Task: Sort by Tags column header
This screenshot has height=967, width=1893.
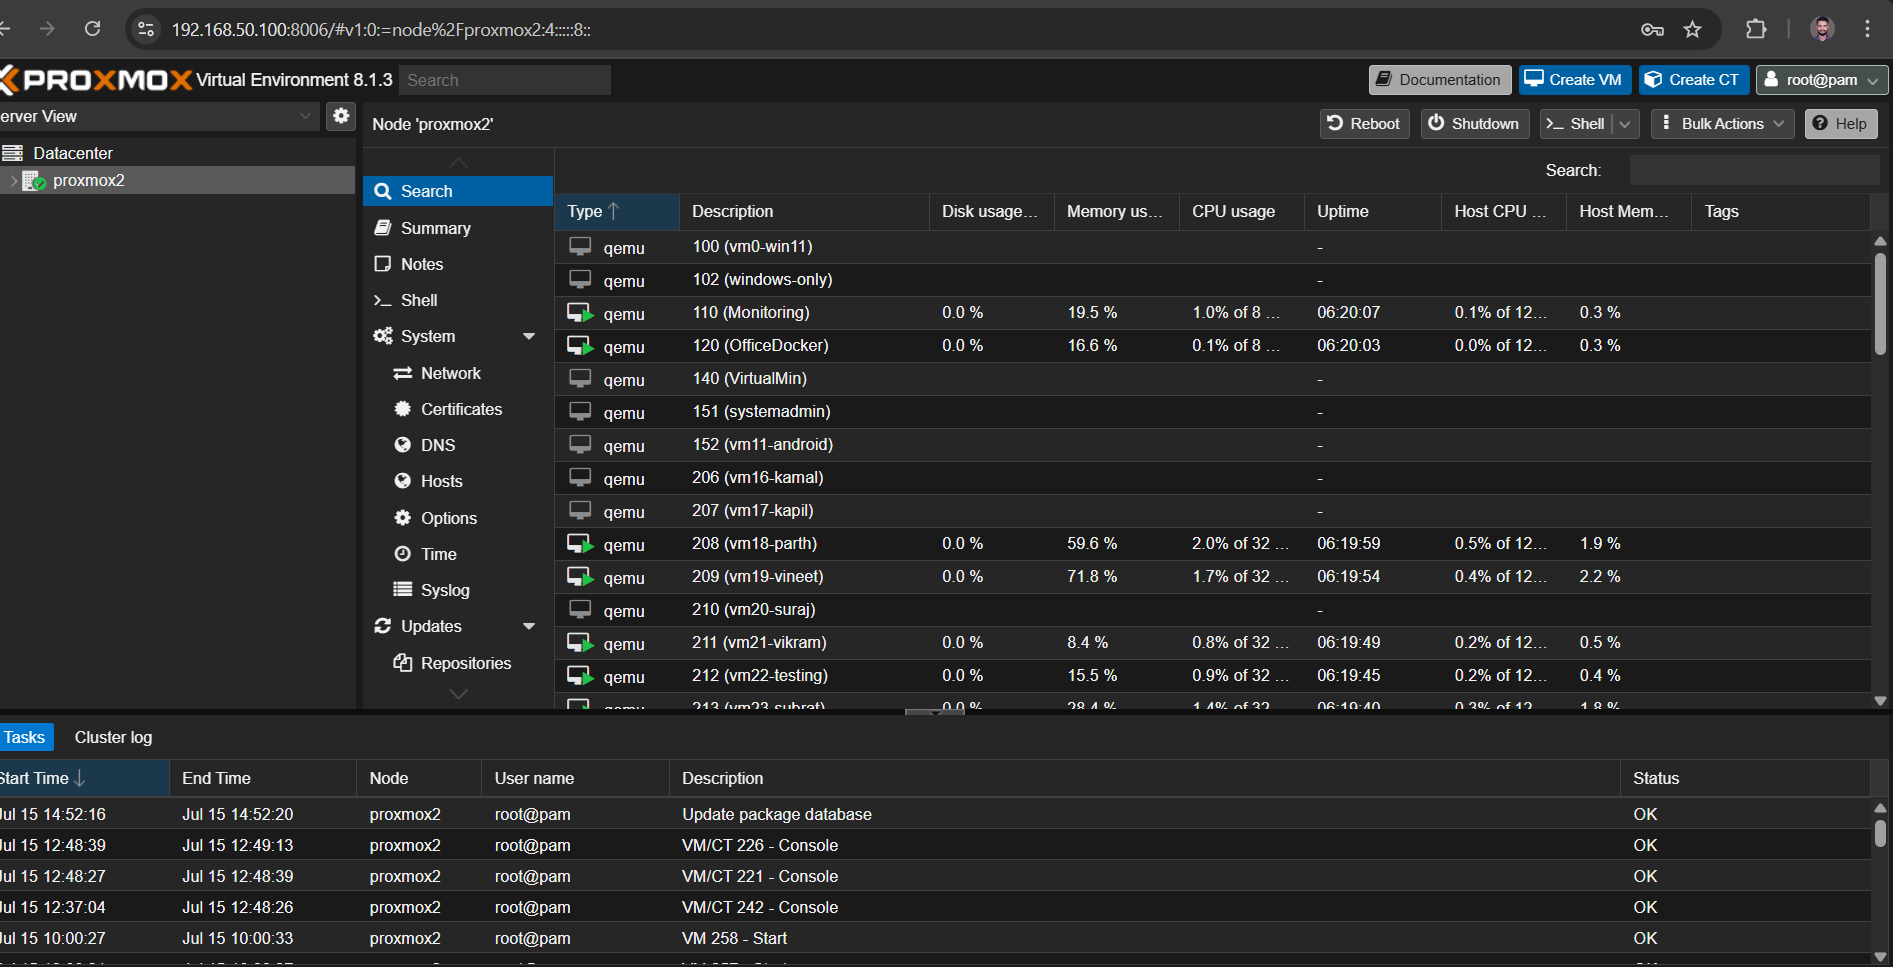Action: 1781,211
